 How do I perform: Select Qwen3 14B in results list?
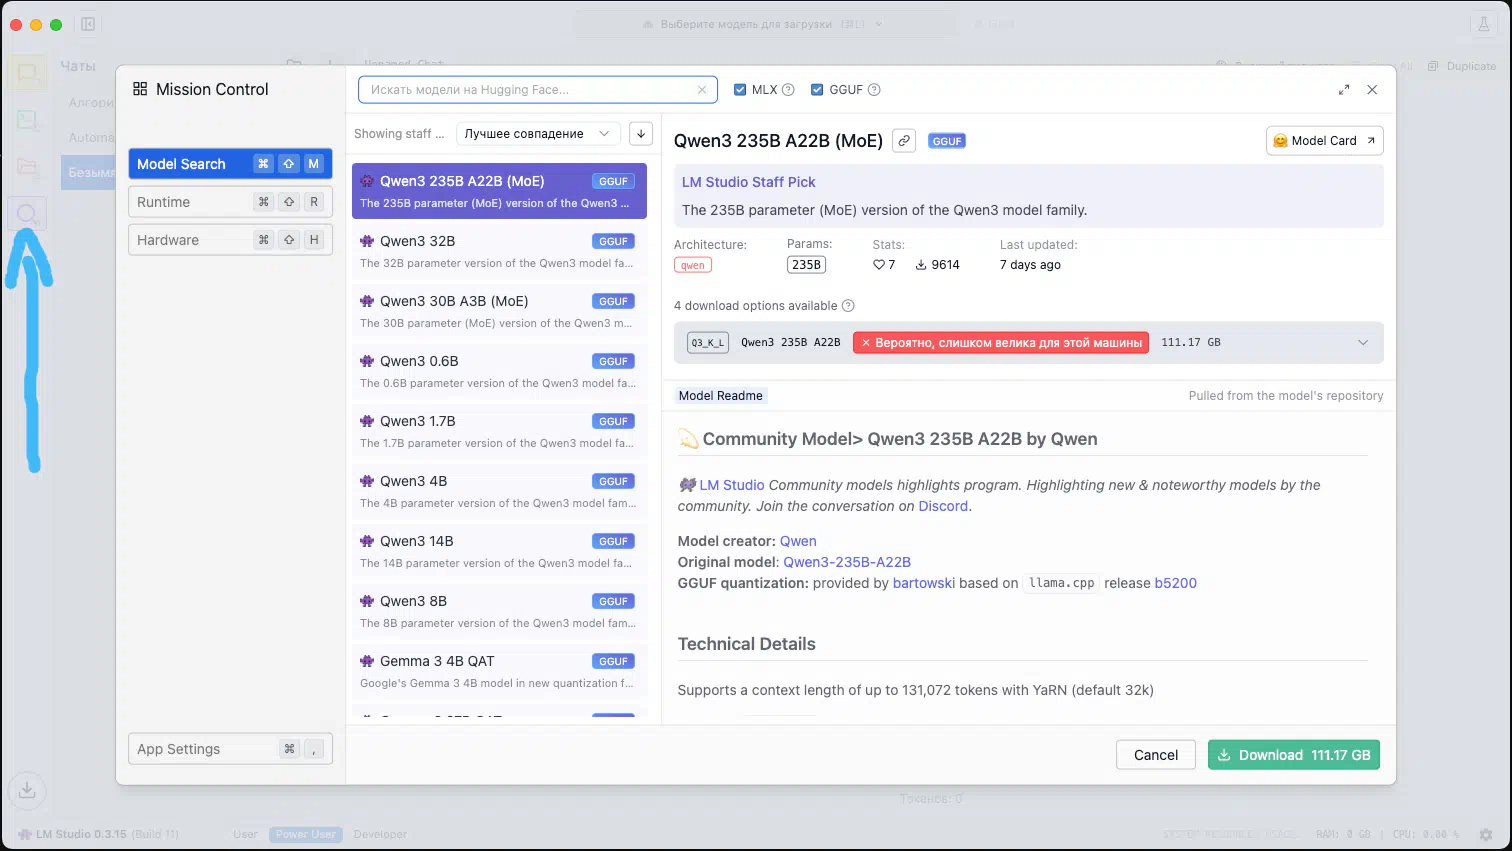499,551
